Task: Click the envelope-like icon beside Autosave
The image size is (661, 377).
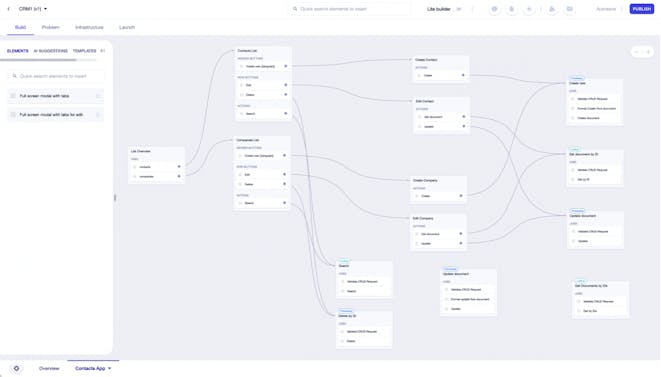Action: coord(570,9)
